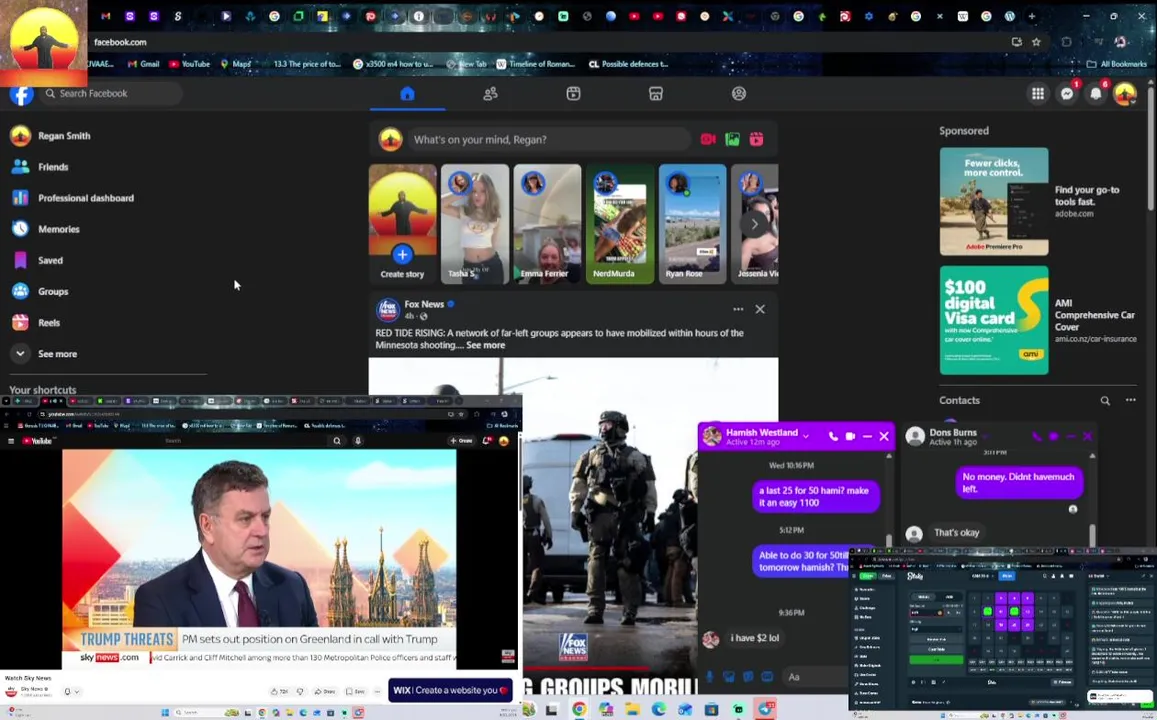1157x720 pixels.
Task: Add Photo/video from the composer
Action: click(x=732, y=139)
